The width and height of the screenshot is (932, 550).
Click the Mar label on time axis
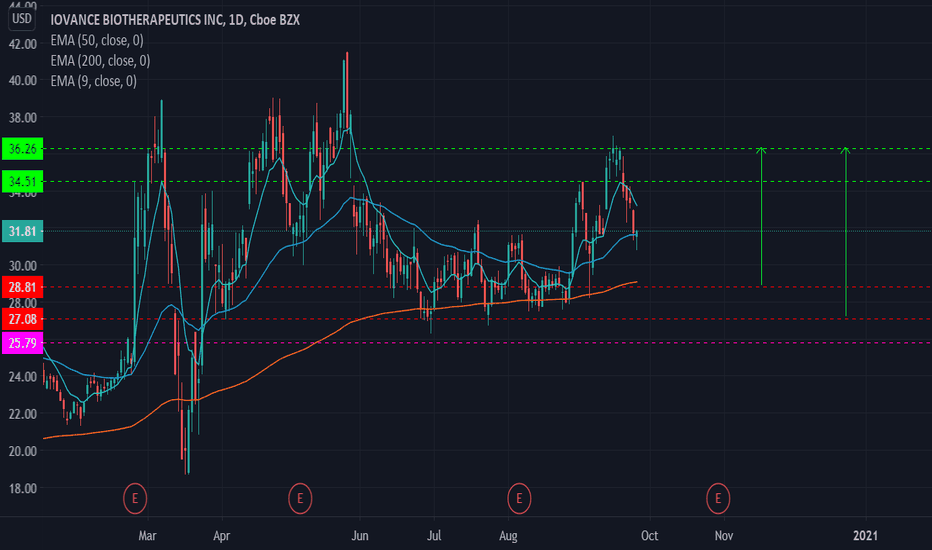[x=147, y=536]
